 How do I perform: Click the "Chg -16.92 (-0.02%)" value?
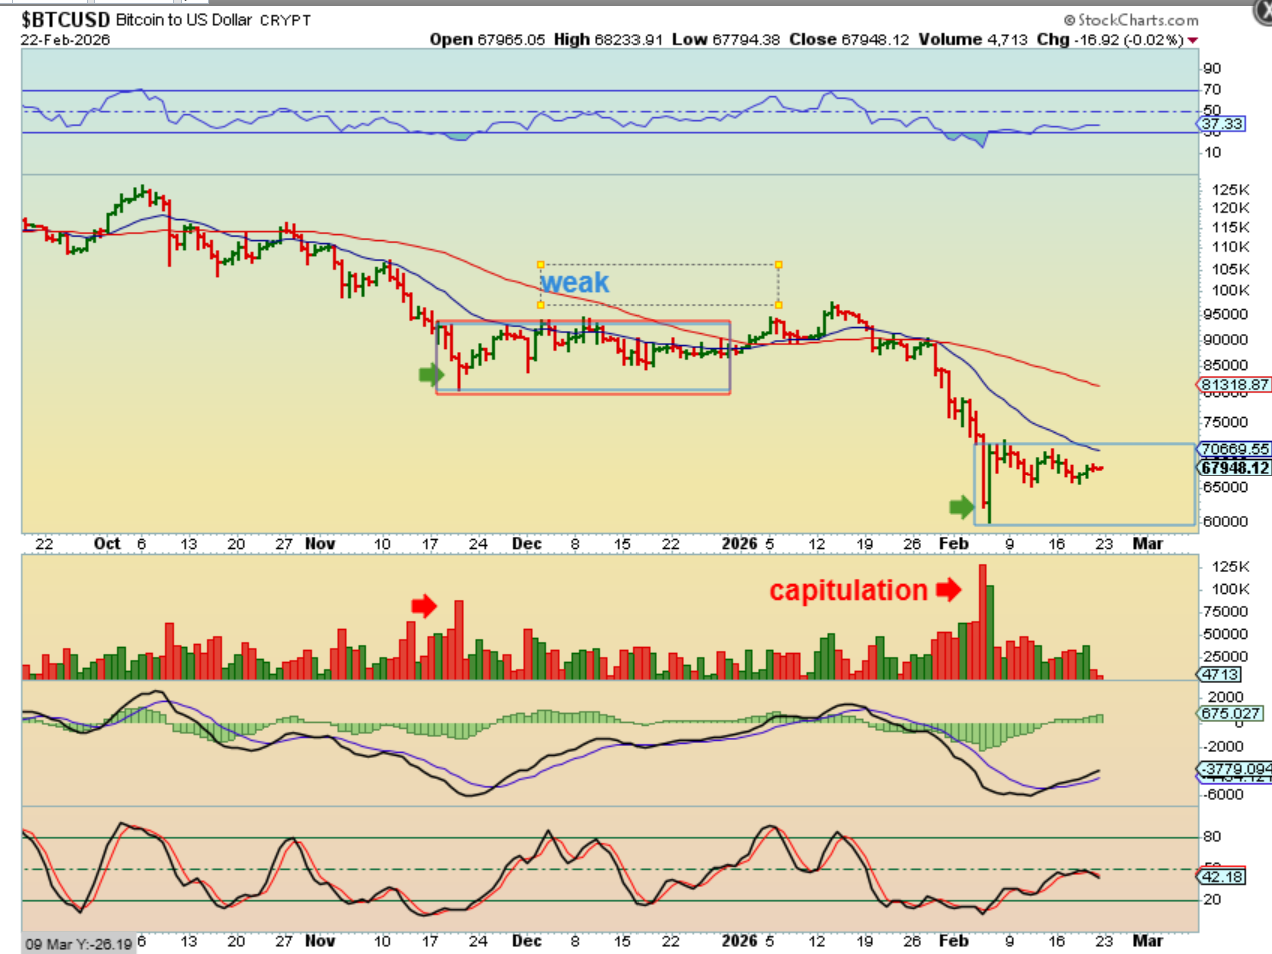[1110, 39]
